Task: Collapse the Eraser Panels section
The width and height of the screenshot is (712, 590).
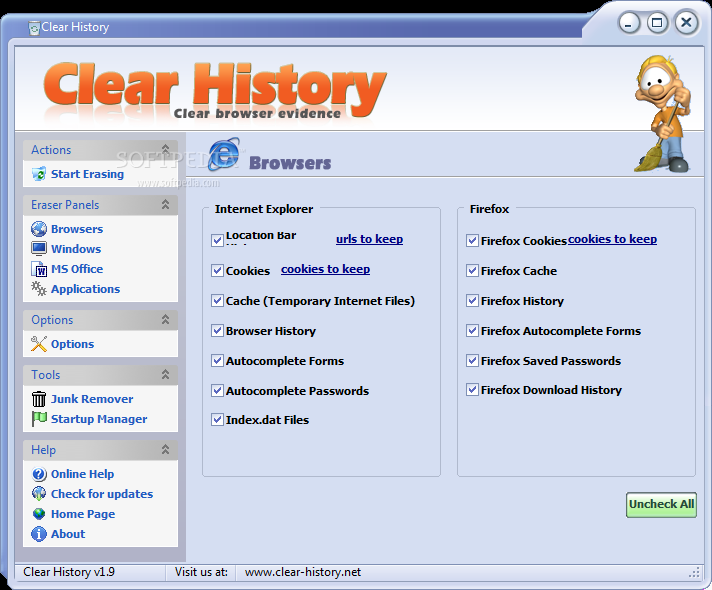Action: tap(165, 204)
